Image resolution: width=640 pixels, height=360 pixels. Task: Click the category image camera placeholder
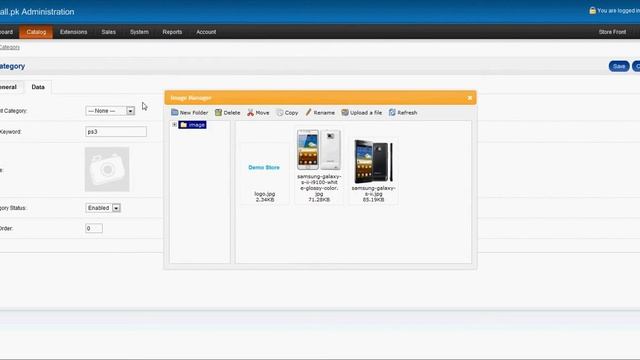point(107,169)
